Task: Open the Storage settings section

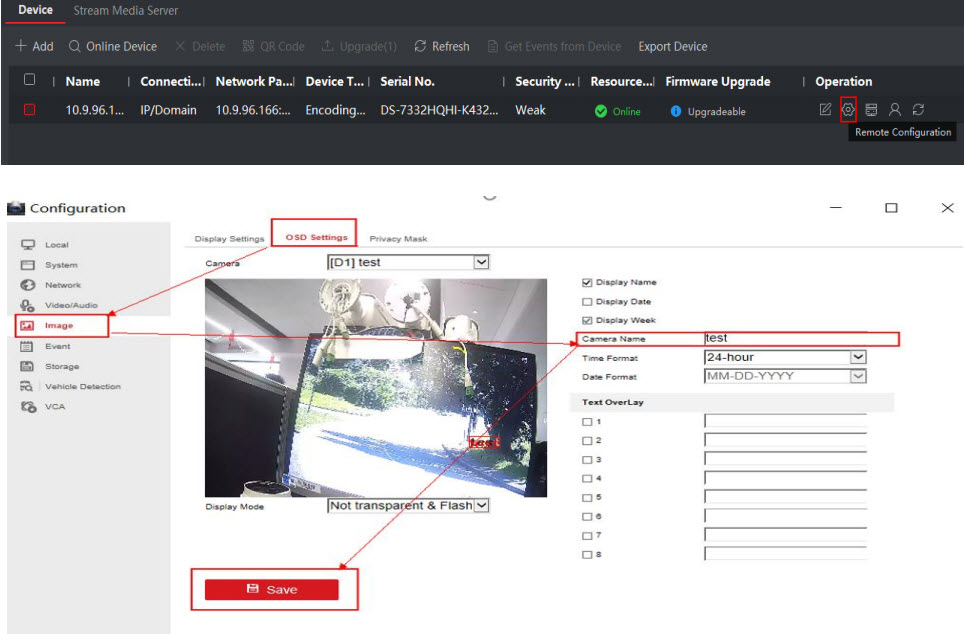Action: point(61,366)
